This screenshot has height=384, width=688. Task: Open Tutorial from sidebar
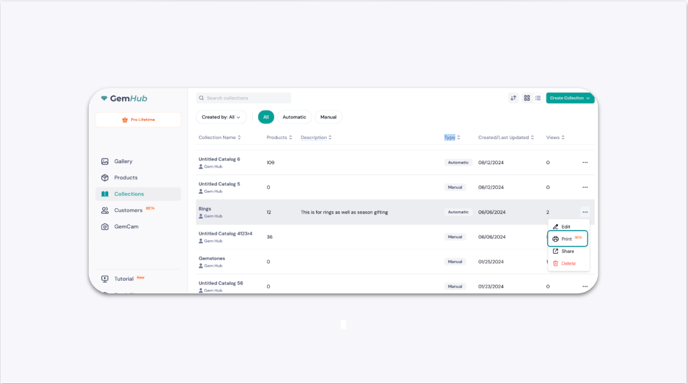(x=124, y=279)
